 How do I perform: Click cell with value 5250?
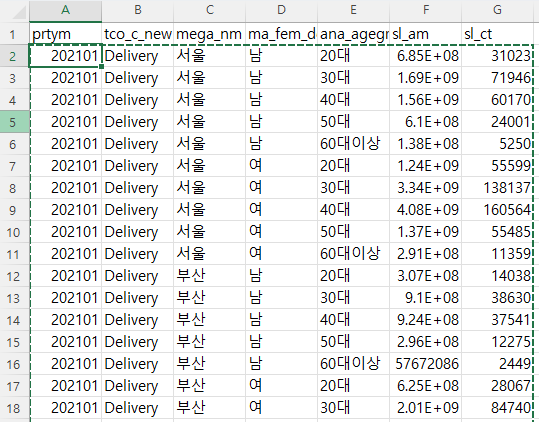click(497, 144)
